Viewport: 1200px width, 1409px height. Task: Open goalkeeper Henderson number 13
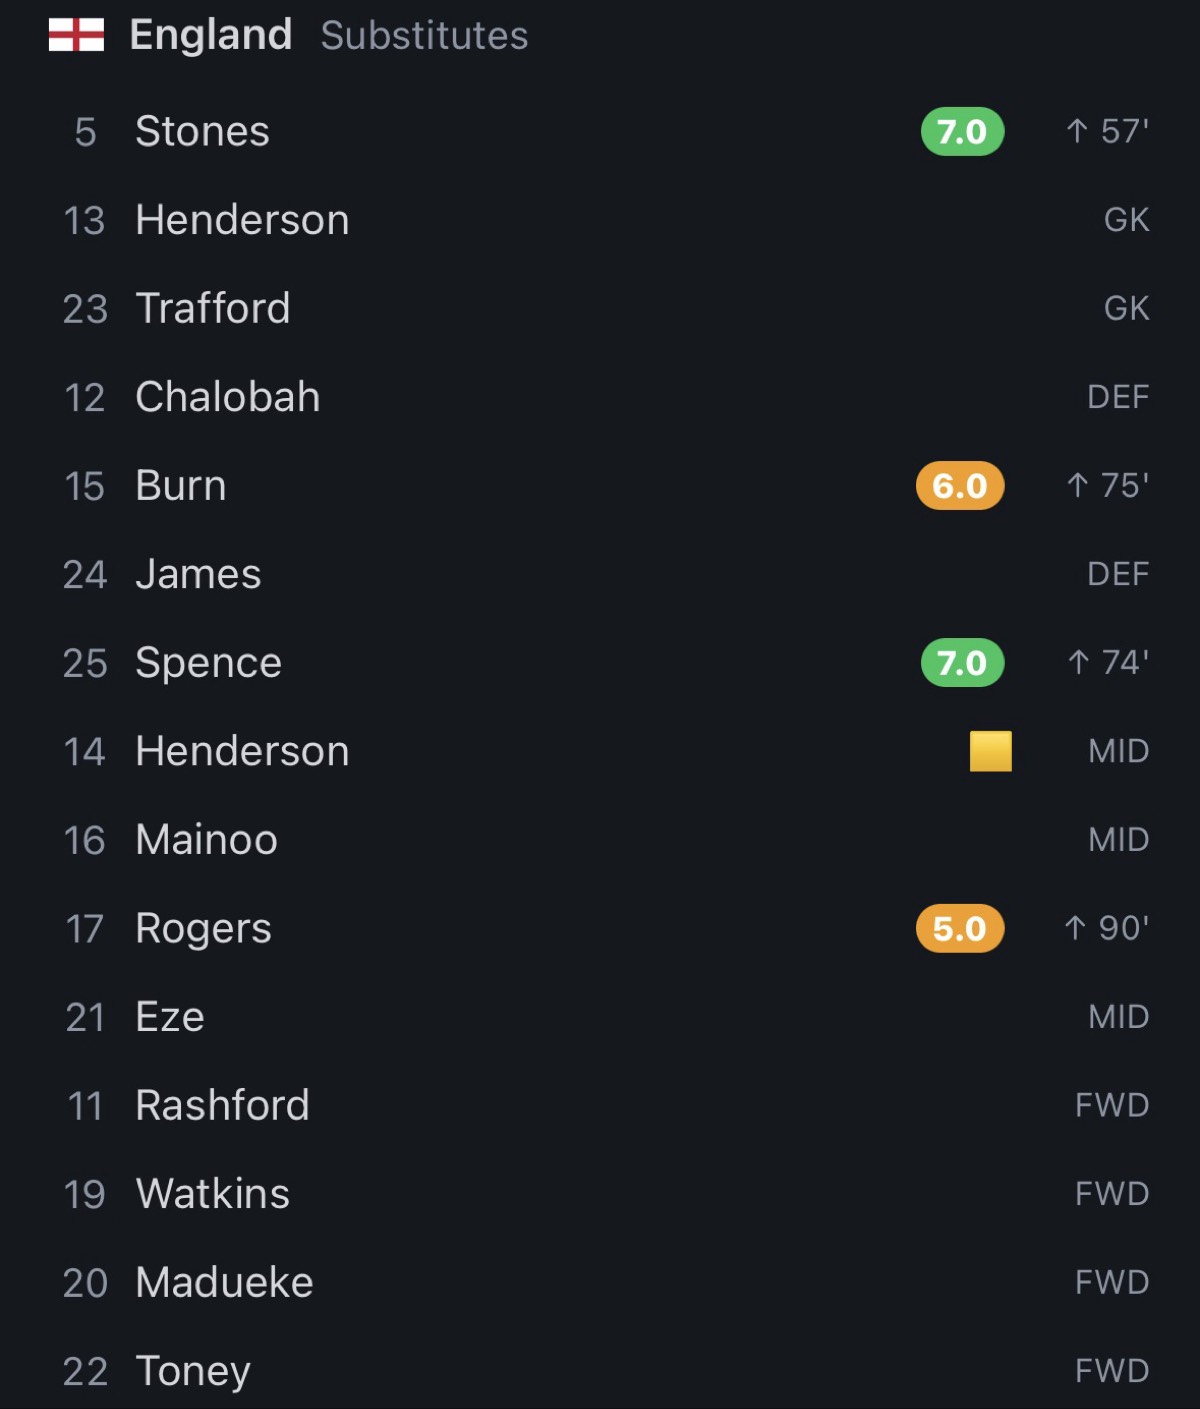(x=600, y=220)
